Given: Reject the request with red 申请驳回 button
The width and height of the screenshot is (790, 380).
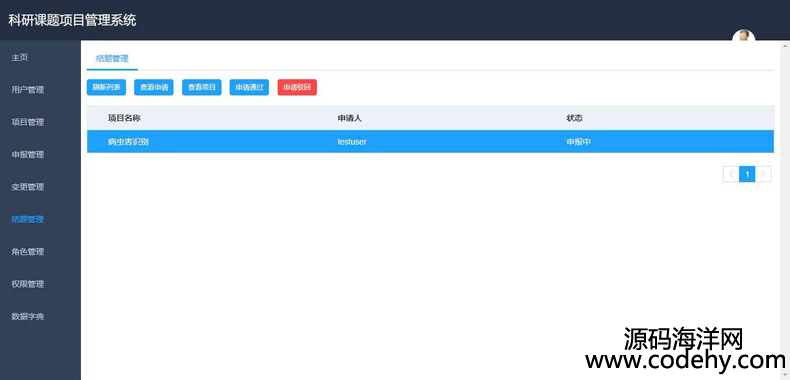Looking at the screenshot, I should click(297, 87).
